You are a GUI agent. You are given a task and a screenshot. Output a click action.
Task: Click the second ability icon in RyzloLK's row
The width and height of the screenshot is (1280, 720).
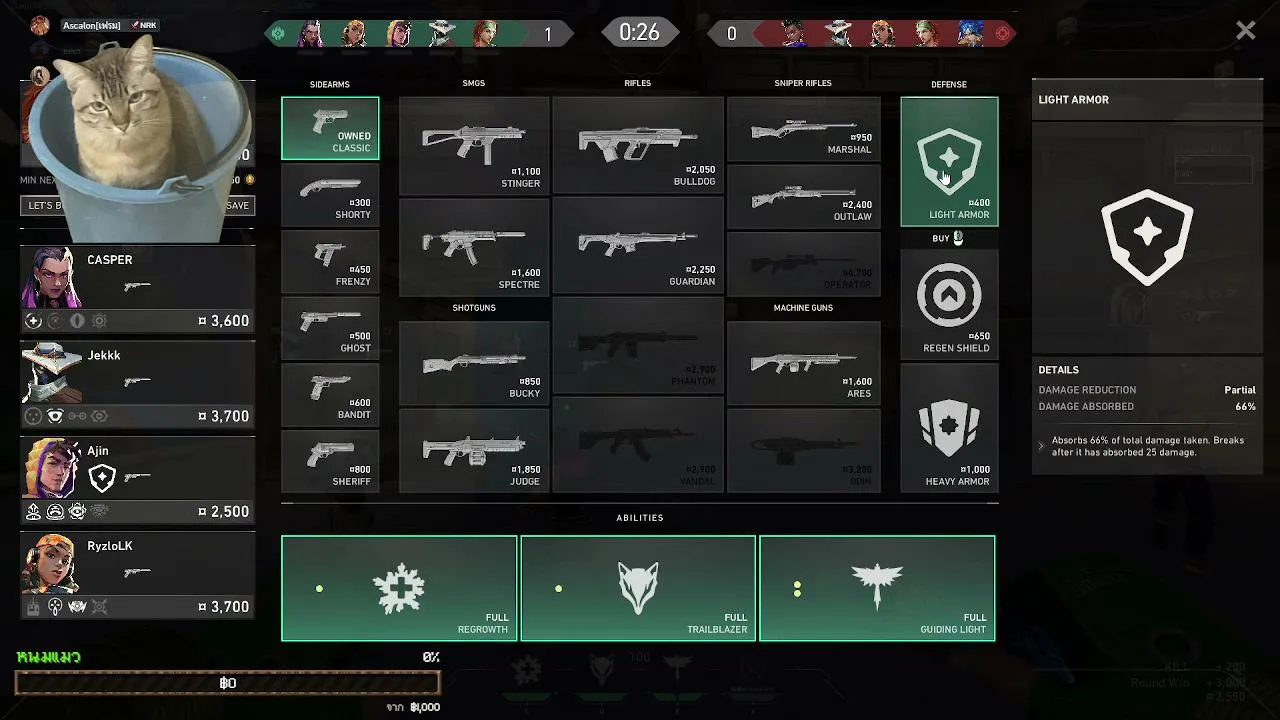click(55, 606)
